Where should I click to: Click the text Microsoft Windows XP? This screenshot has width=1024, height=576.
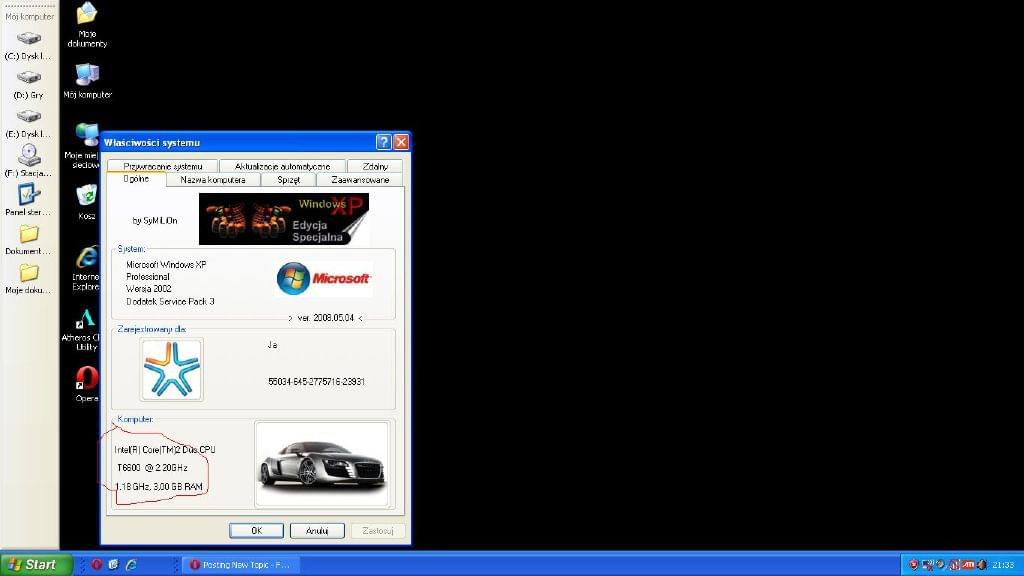click(x=166, y=264)
